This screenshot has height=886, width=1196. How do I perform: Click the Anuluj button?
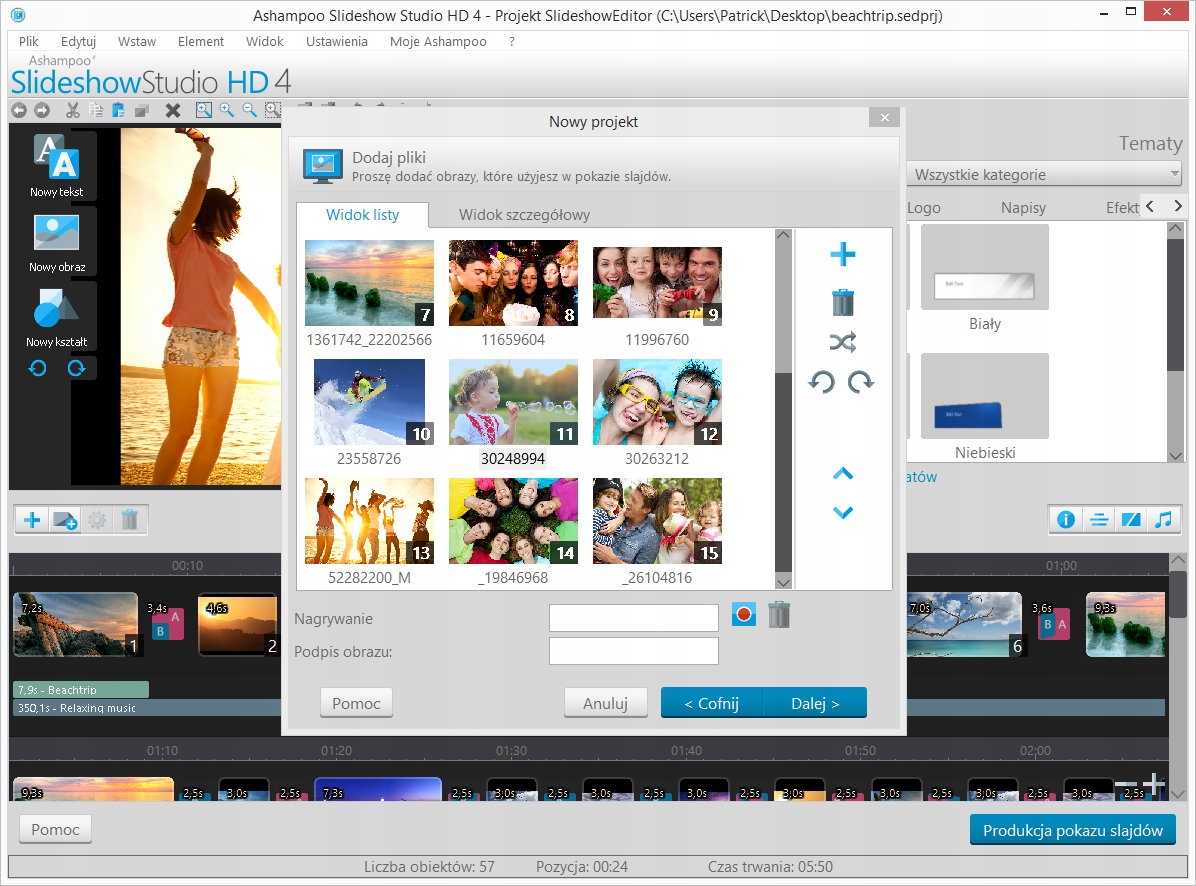pos(605,703)
